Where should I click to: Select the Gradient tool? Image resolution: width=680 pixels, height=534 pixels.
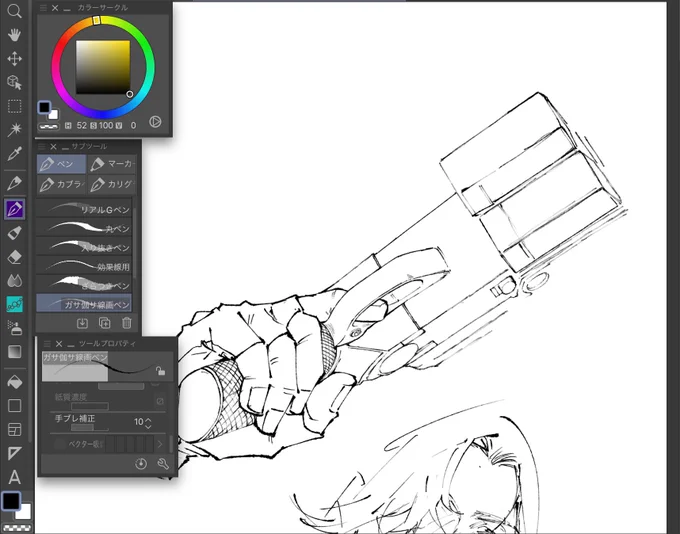(x=14, y=352)
